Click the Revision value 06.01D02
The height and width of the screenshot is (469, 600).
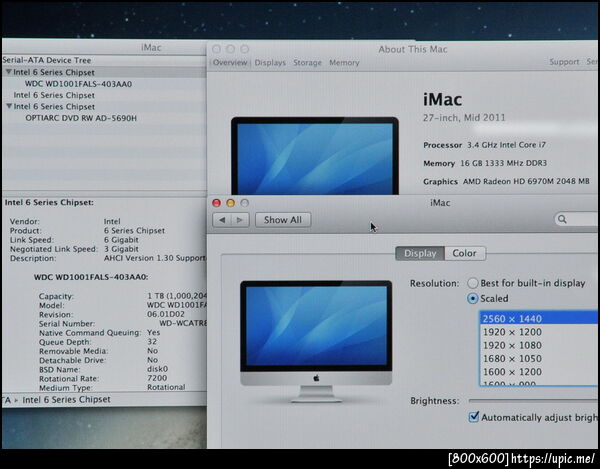click(x=166, y=314)
